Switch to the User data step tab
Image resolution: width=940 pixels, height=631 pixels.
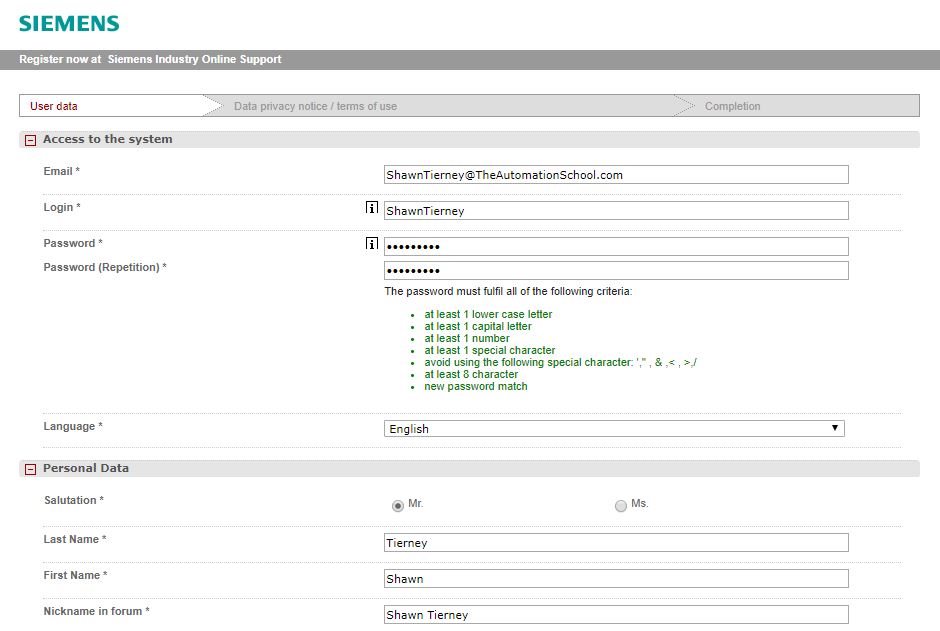click(x=54, y=106)
